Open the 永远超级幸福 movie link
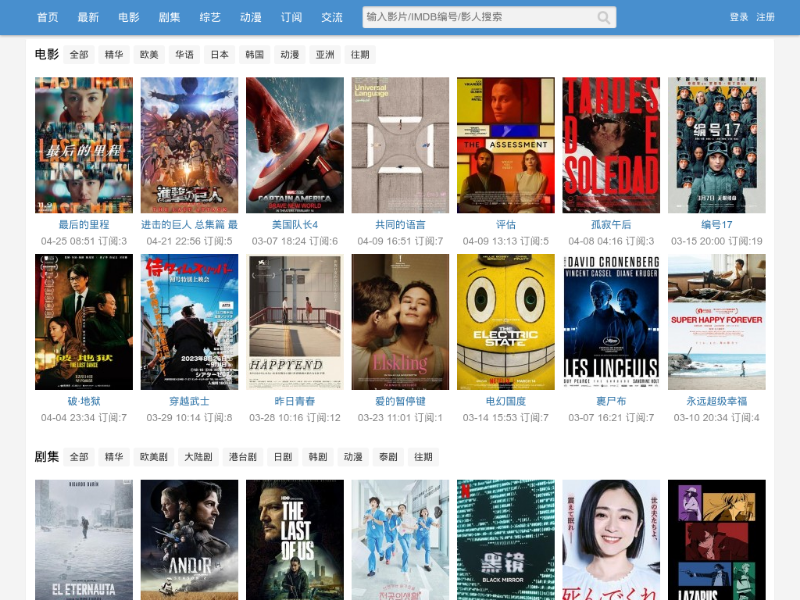 (x=716, y=401)
